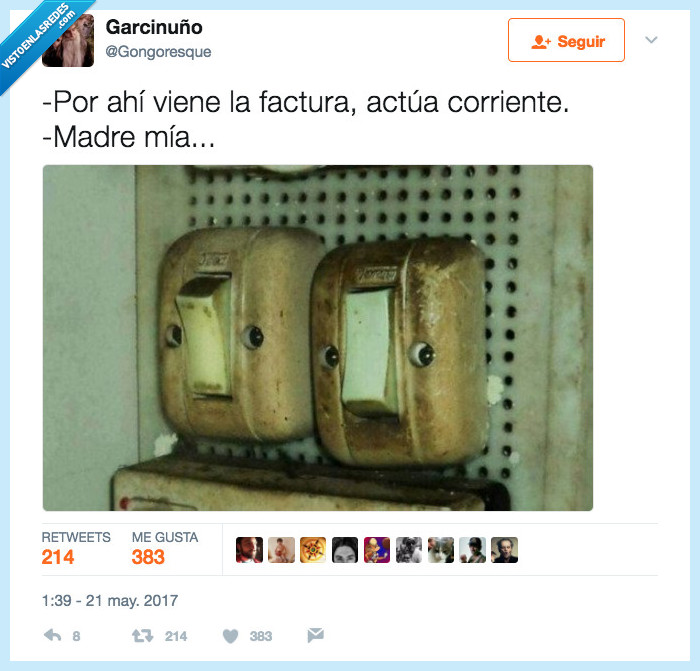Expand the tweet options chevron menu
The height and width of the screenshot is (671, 700).
pyautogui.click(x=651, y=40)
